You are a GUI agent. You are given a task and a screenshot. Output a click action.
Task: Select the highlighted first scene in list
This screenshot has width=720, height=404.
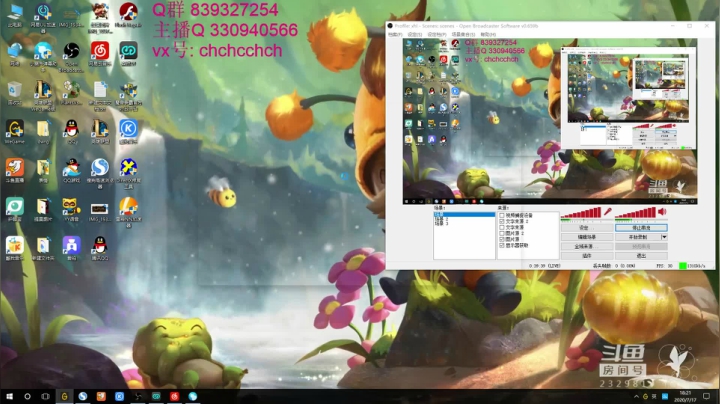pyautogui.click(x=464, y=214)
